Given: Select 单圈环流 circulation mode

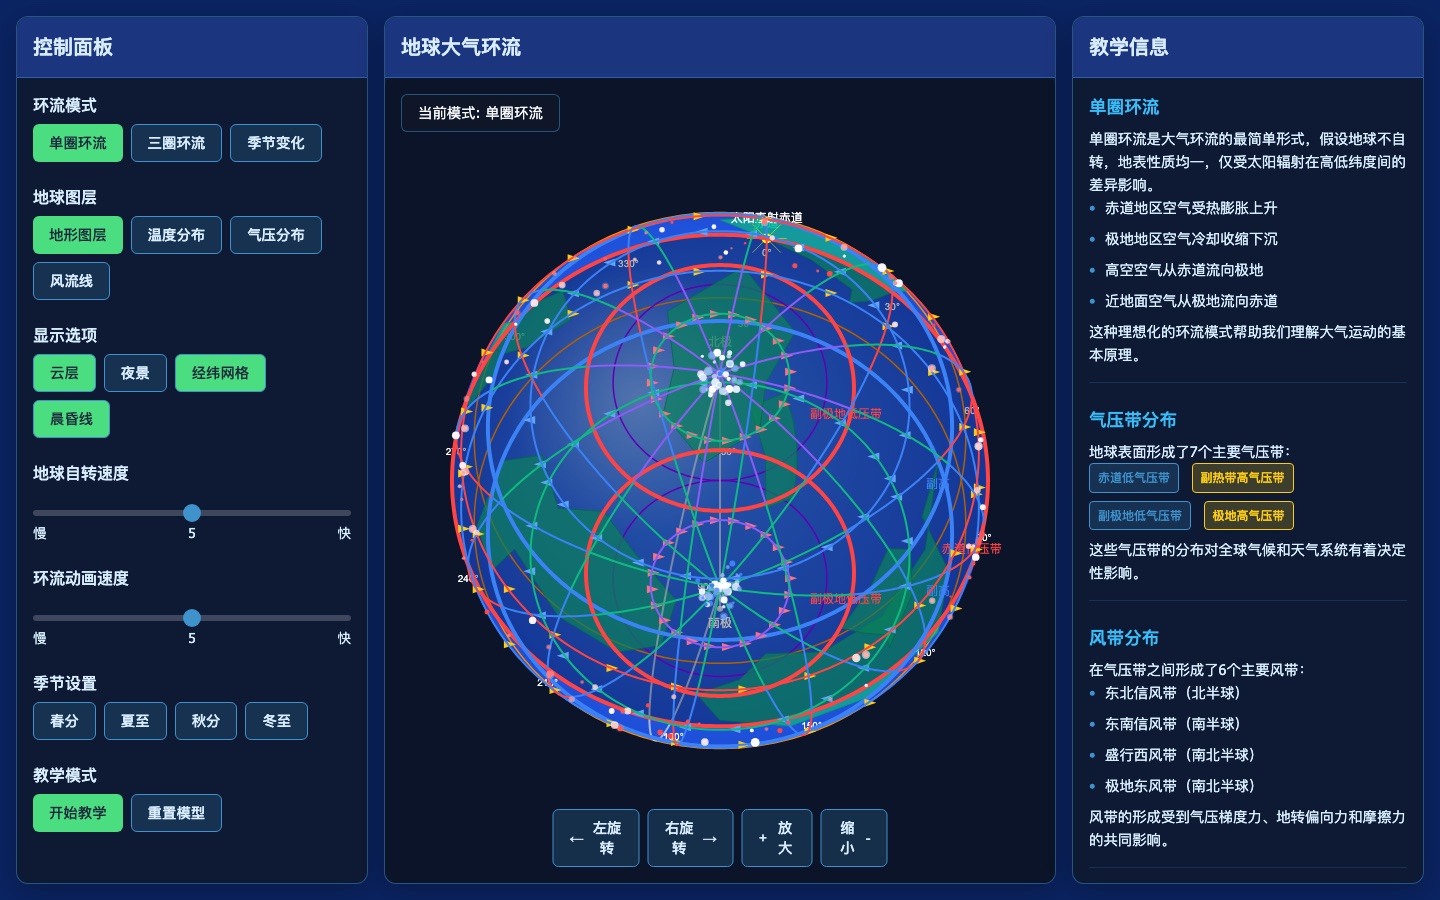Looking at the screenshot, I should [78, 143].
